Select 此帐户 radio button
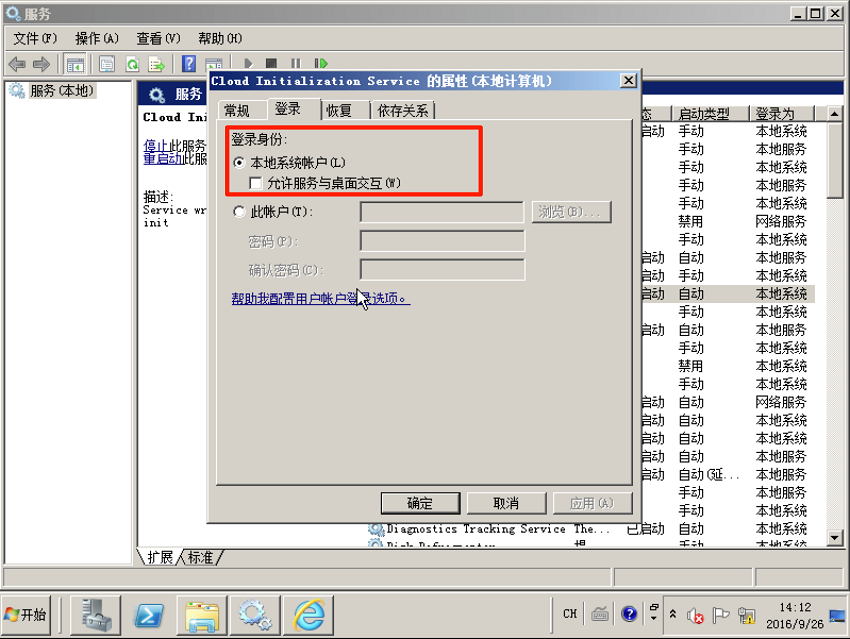The image size is (850, 639). coord(239,211)
